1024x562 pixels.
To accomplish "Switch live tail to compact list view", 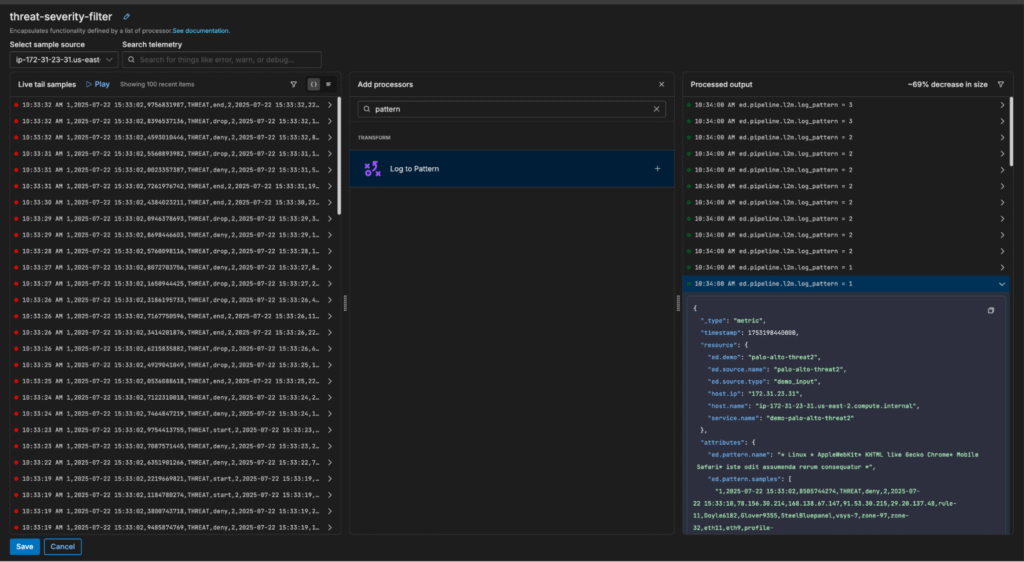I will point(328,85).
